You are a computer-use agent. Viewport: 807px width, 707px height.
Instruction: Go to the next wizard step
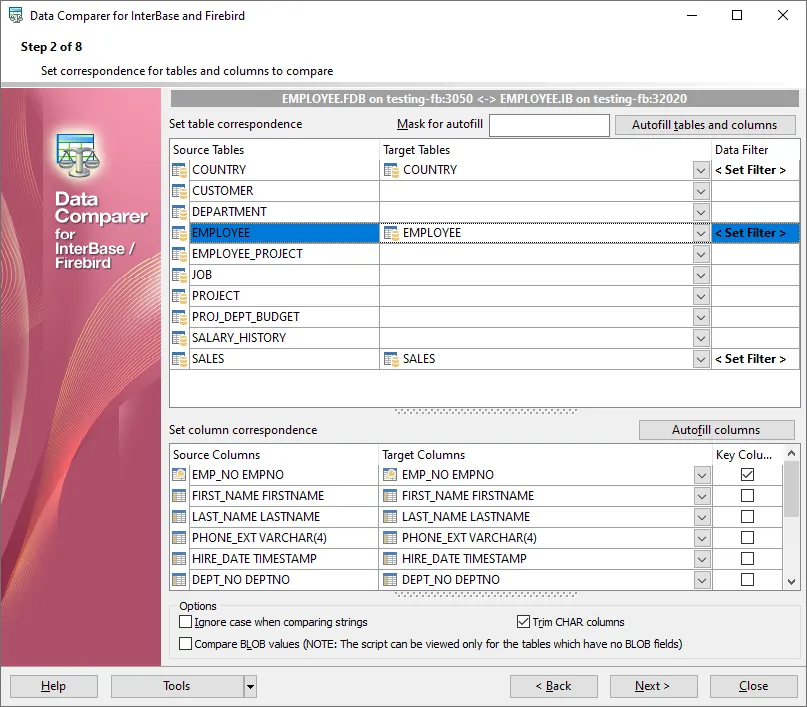click(653, 686)
